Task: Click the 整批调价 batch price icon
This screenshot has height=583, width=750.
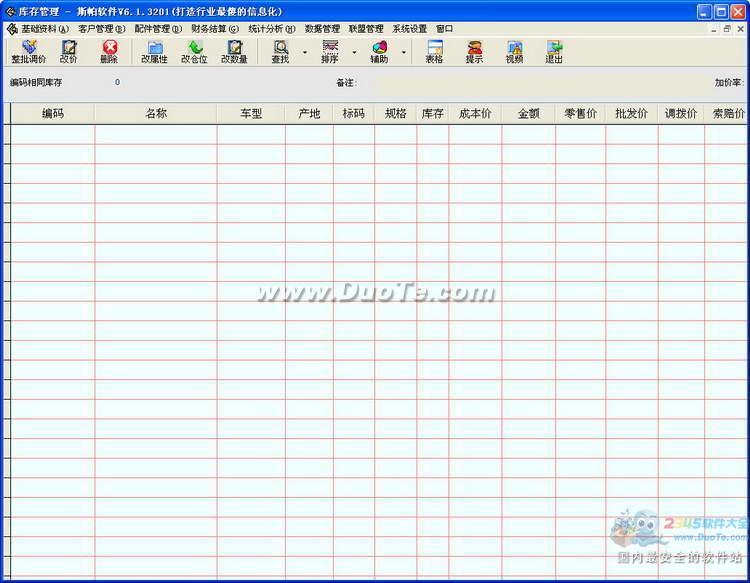Action: click(28, 51)
